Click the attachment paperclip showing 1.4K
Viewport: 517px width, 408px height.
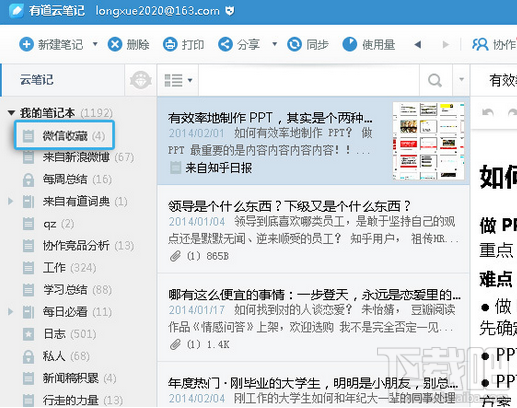[x=175, y=344]
